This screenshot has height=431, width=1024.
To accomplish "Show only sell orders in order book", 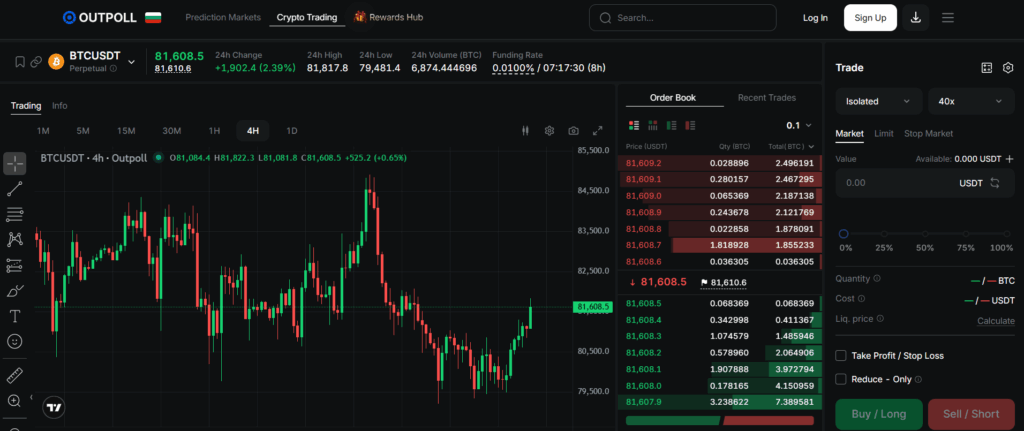I will (x=690, y=125).
